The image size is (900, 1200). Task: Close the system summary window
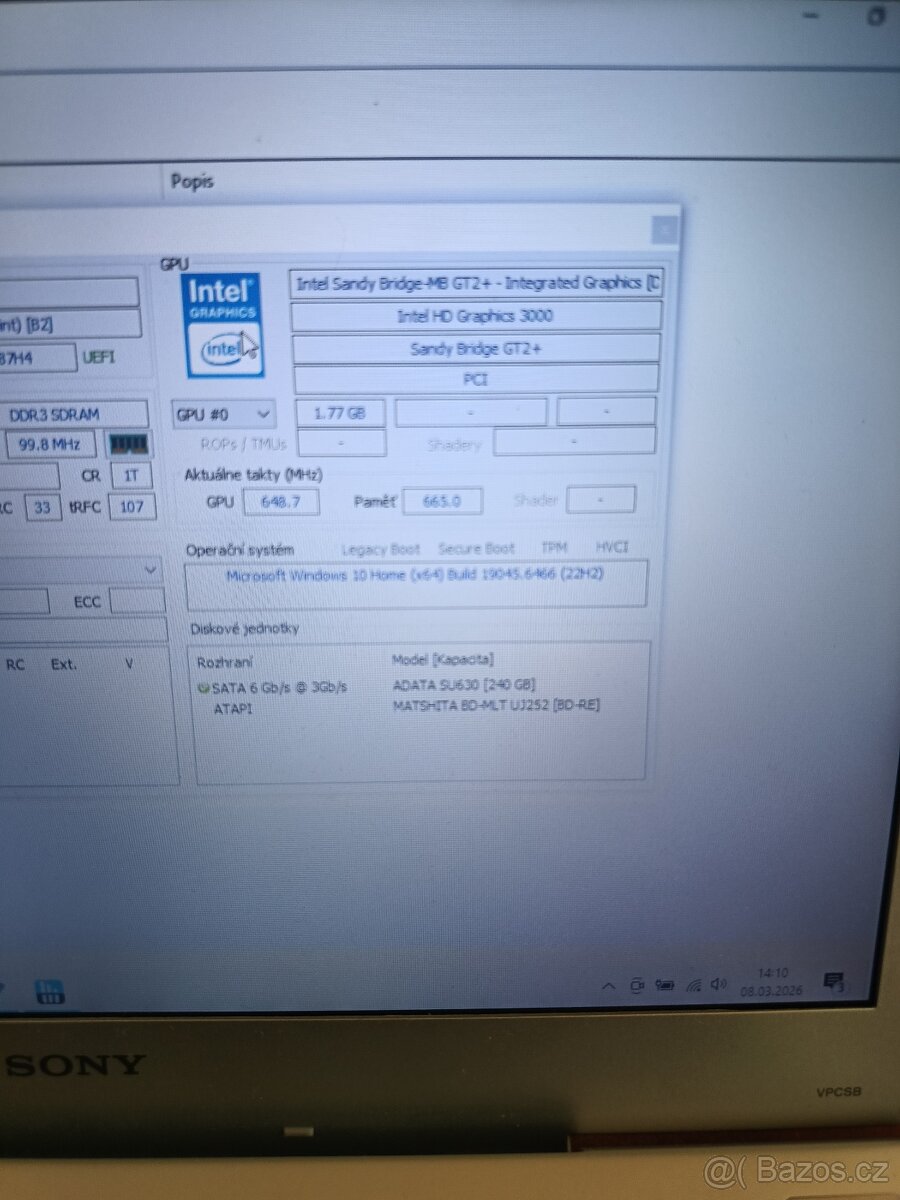[x=664, y=230]
